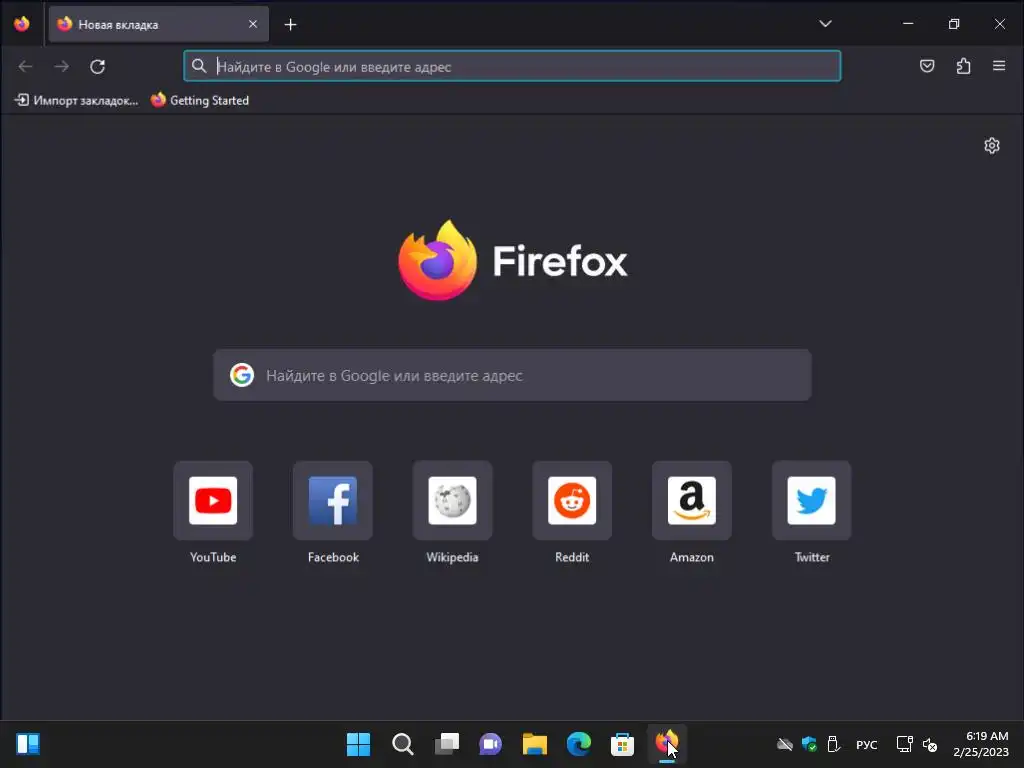Open the Twitter shortcut tile
1024x768 pixels.
click(812, 500)
